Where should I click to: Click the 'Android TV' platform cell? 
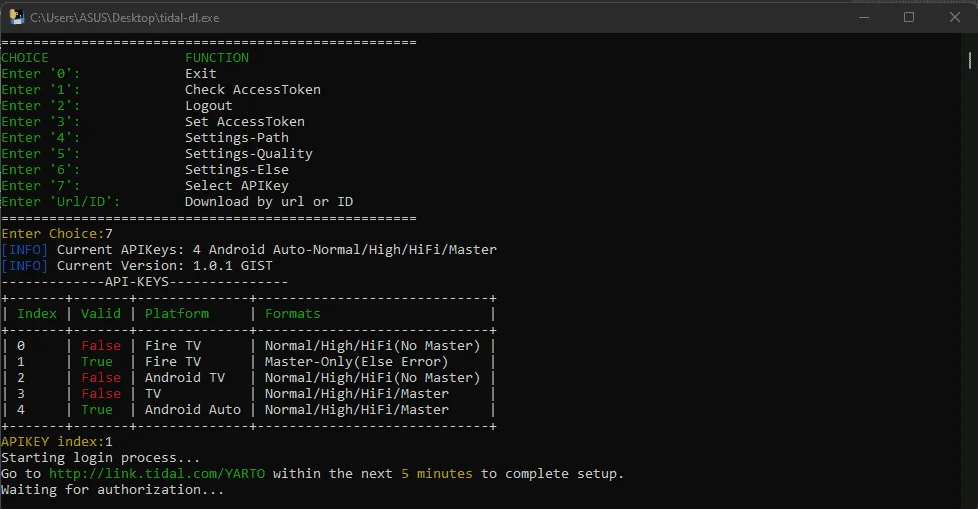185,378
